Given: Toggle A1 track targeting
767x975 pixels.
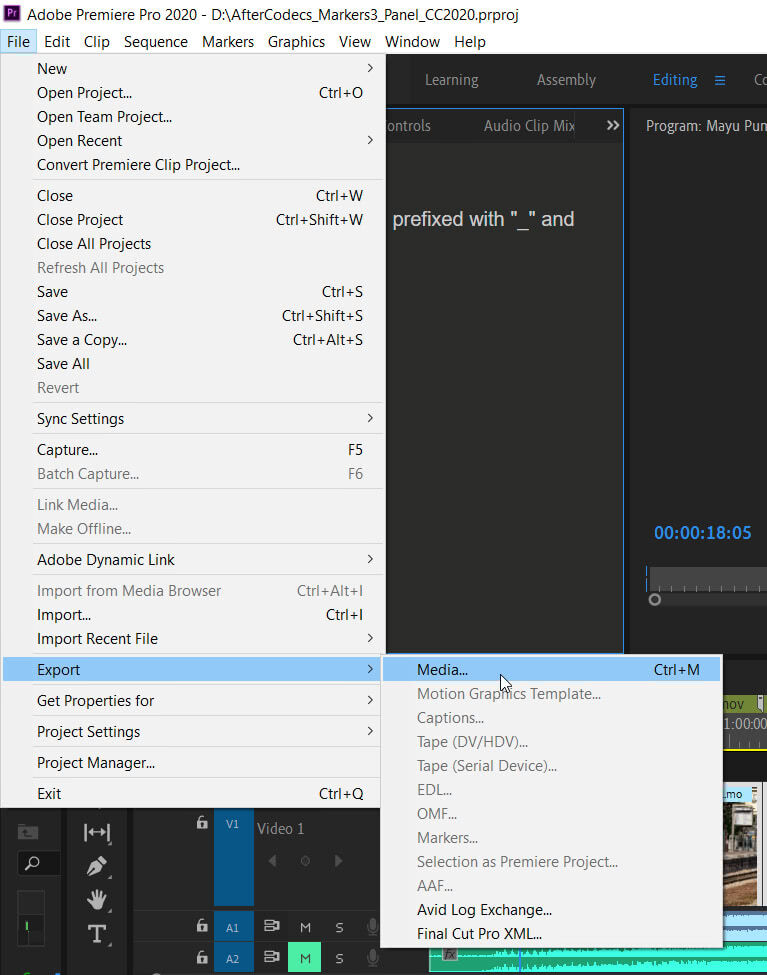Looking at the screenshot, I should tap(233, 927).
